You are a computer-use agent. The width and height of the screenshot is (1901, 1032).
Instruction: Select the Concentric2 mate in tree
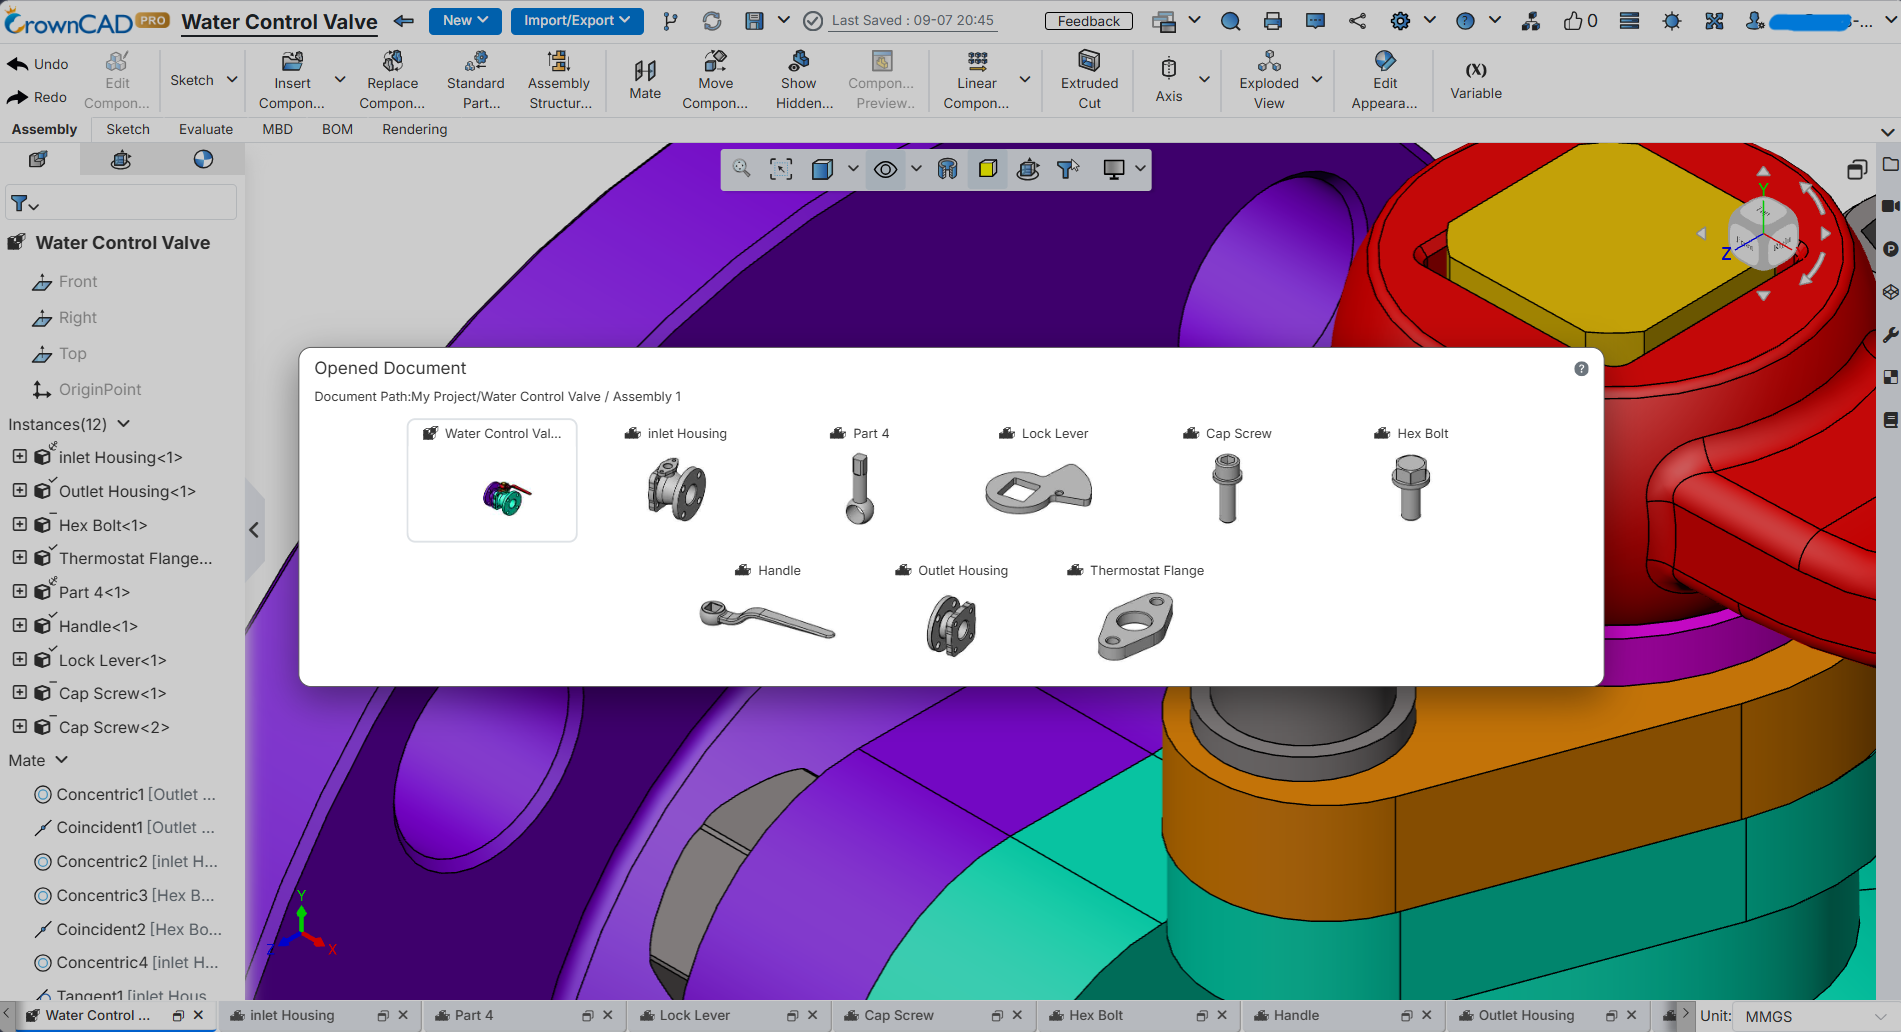127,861
